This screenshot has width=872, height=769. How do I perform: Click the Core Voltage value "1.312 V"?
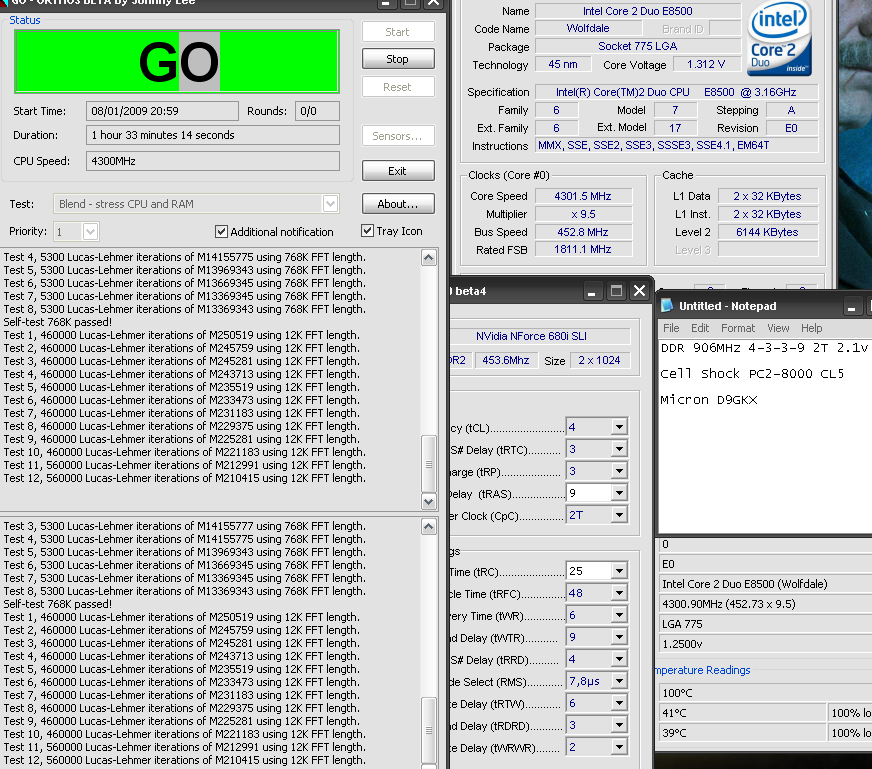tap(706, 65)
